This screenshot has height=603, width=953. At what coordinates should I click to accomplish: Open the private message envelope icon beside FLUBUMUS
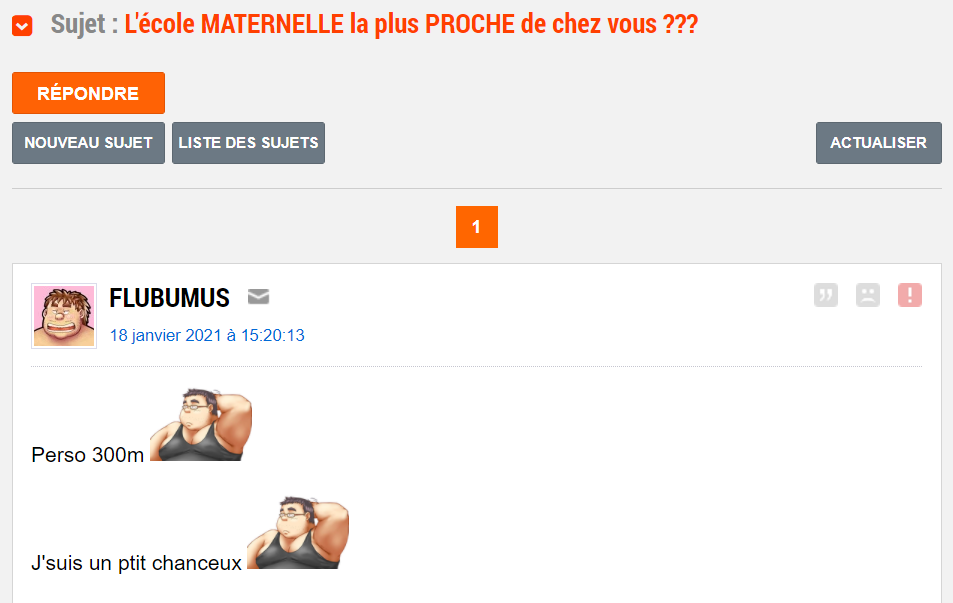(x=258, y=297)
